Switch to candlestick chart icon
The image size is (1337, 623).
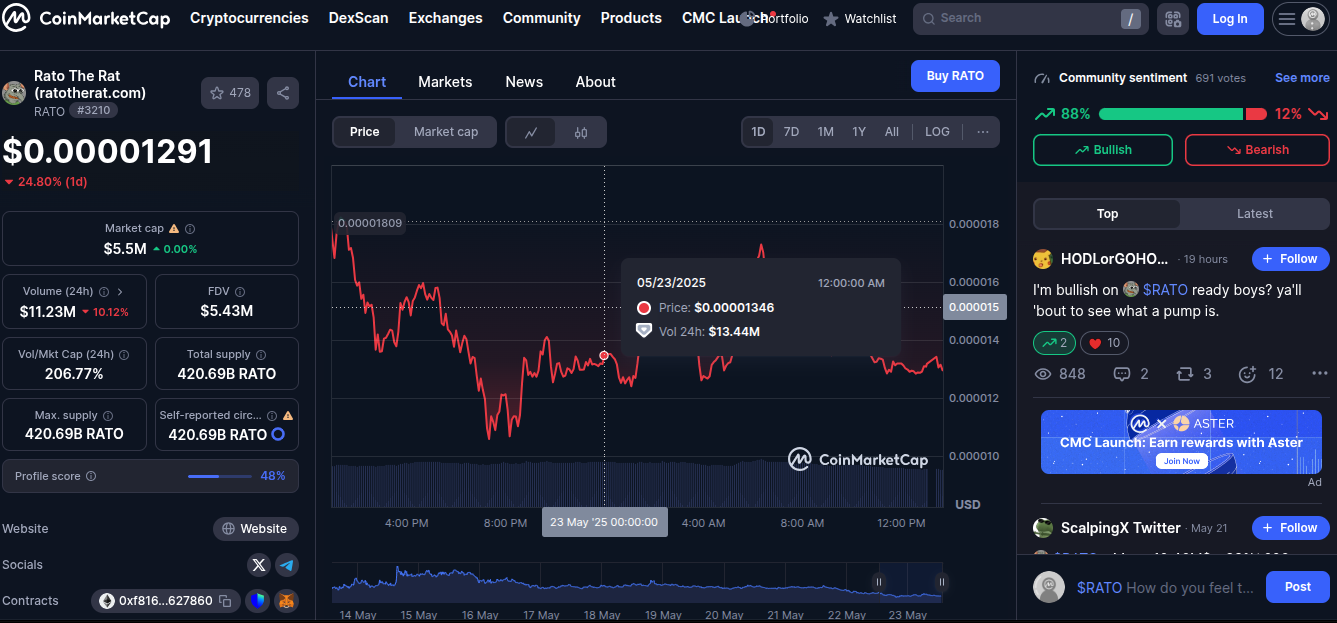(581, 132)
